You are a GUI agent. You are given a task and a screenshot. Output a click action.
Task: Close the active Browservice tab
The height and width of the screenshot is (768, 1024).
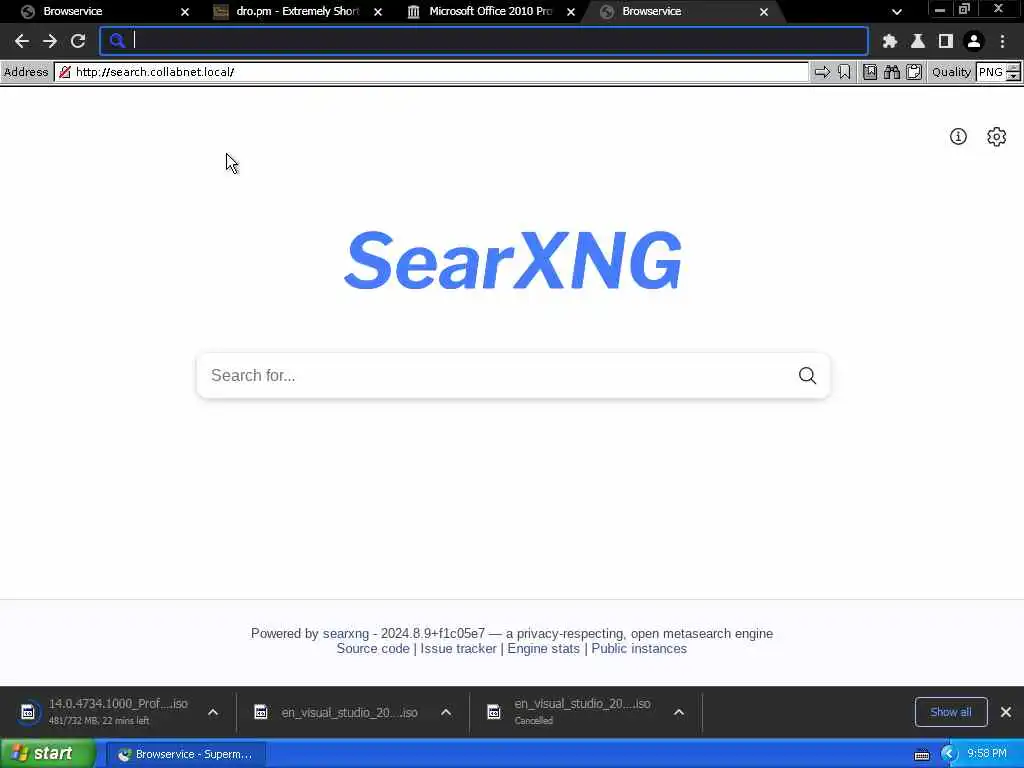tap(763, 12)
